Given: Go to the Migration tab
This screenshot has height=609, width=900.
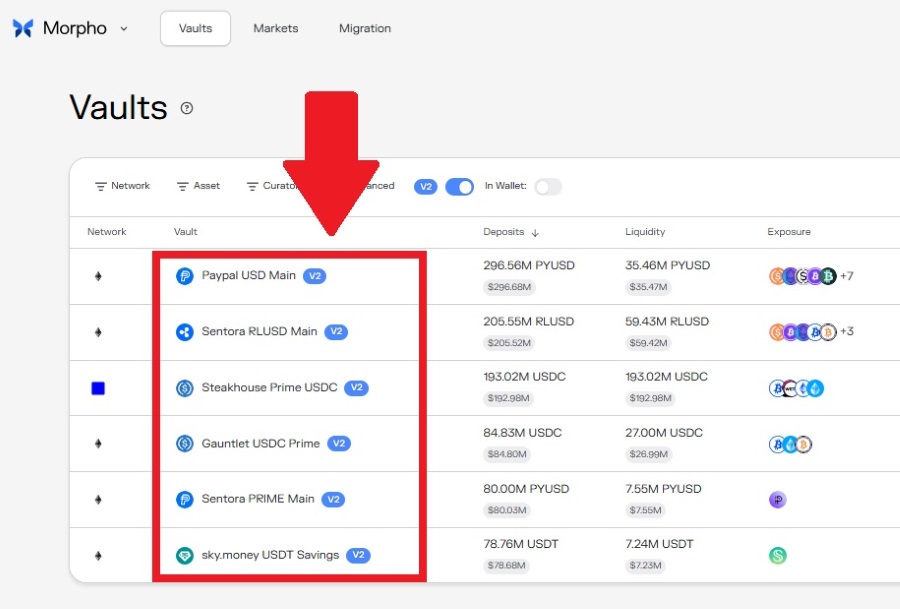Looking at the screenshot, I should pyautogui.click(x=364, y=28).
